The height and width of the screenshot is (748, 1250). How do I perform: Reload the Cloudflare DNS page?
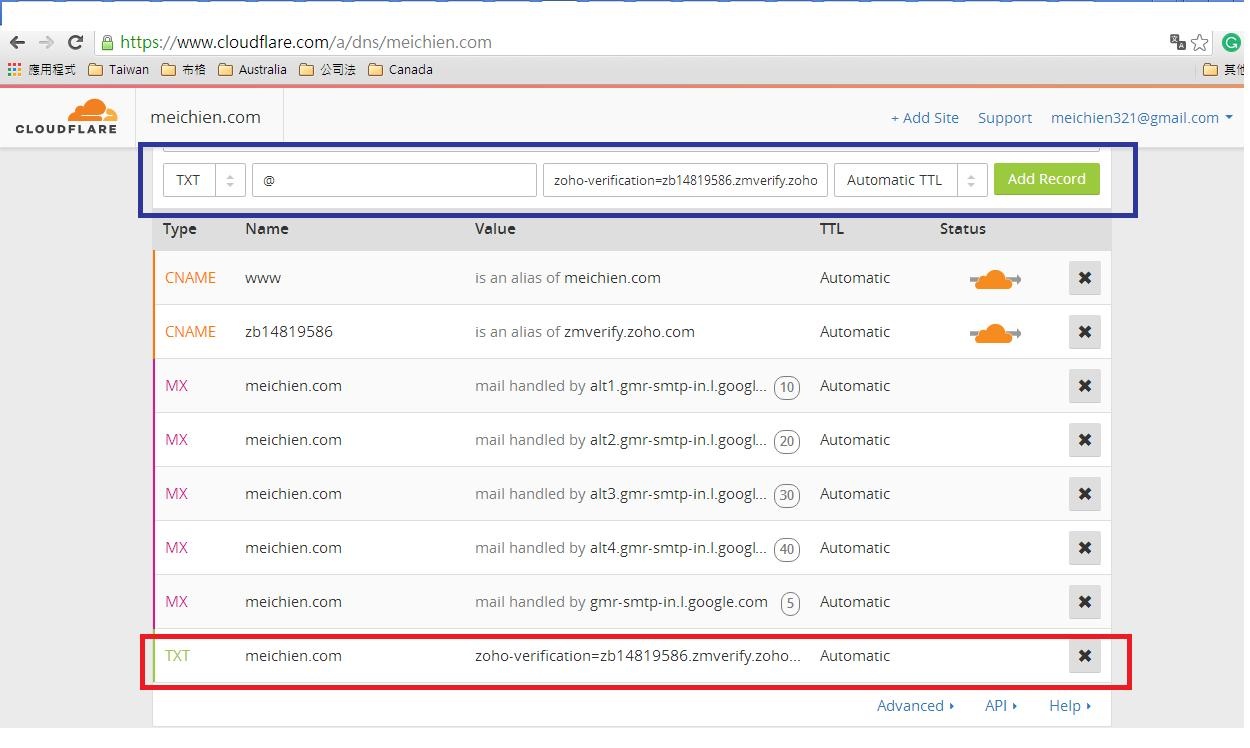[x=75, y=42]
